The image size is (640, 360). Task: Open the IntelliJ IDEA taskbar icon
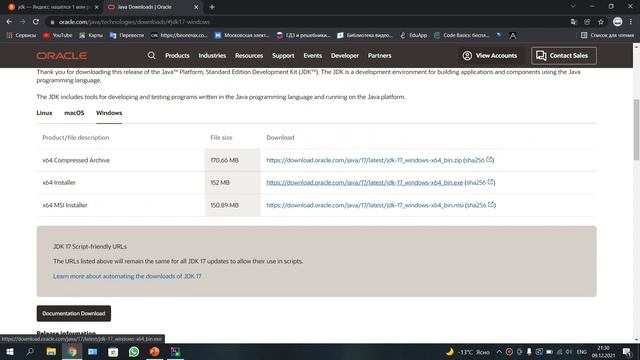pos(175,352)
